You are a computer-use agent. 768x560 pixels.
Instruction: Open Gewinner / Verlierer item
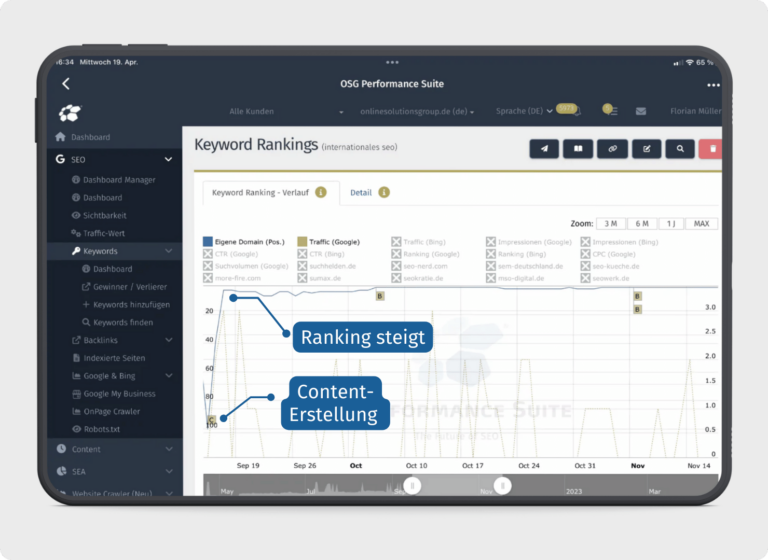[124, 287]
